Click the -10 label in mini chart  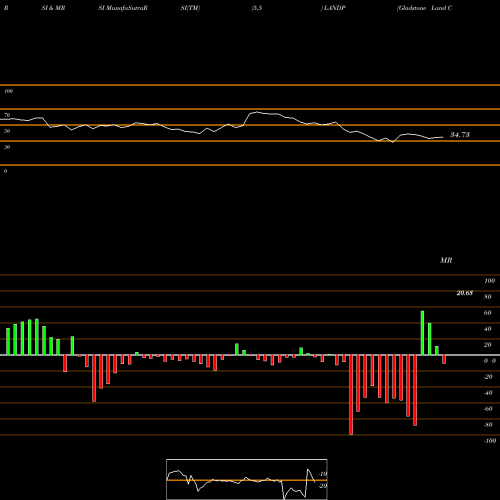pyautogui.click(x=323, y=474)
